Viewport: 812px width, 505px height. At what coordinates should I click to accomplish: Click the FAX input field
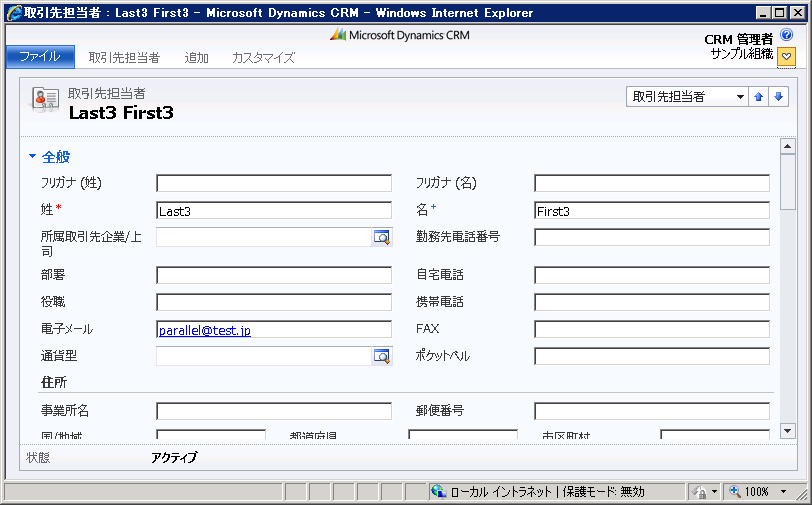click(652, 329)
